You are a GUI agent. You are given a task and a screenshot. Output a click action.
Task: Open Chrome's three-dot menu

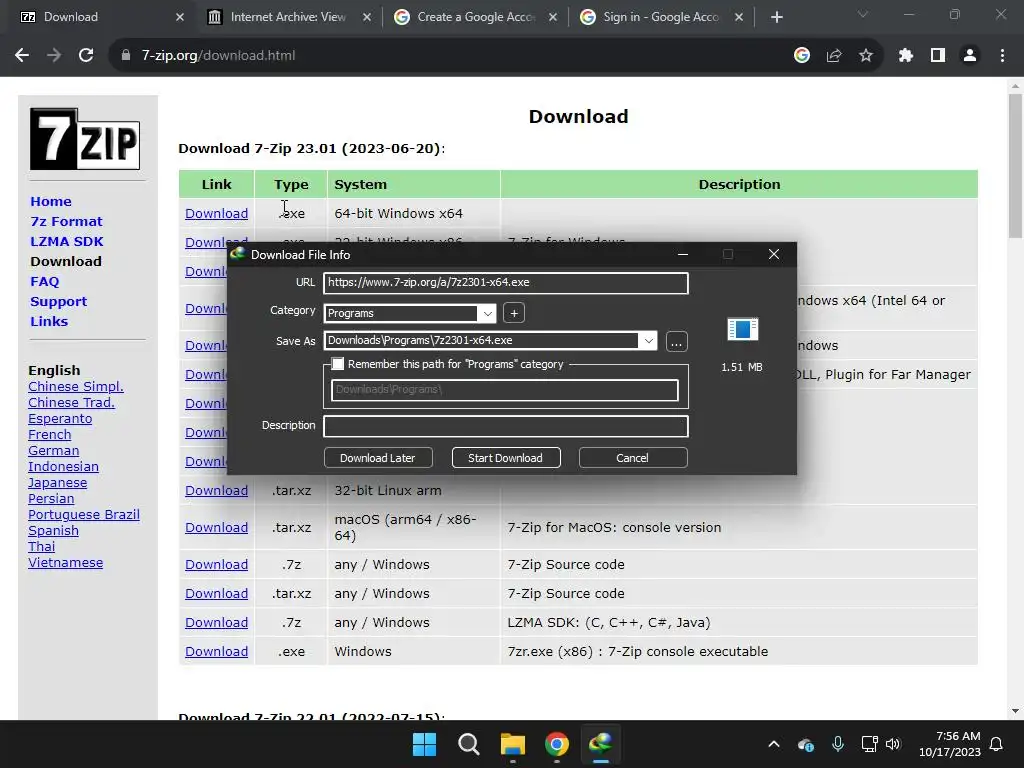point(1002,56)
